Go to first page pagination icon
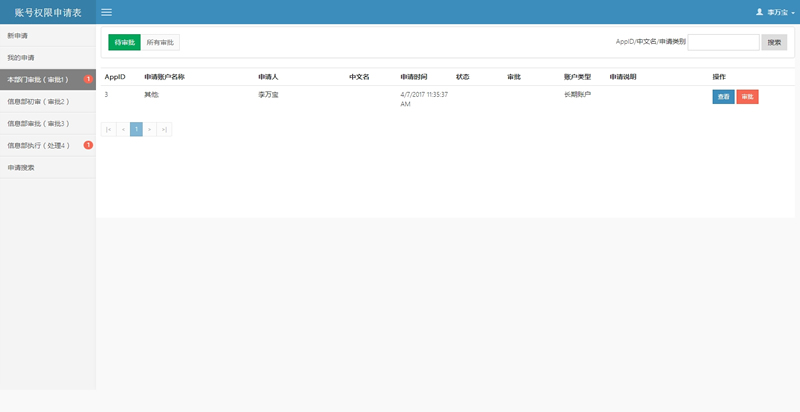This screenshot has width=800, height=412. 108,130
